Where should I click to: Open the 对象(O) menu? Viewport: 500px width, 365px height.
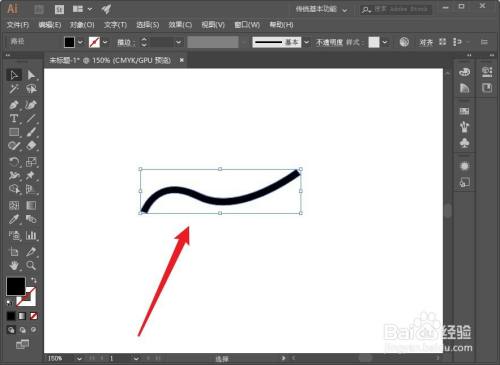(82, 25)
